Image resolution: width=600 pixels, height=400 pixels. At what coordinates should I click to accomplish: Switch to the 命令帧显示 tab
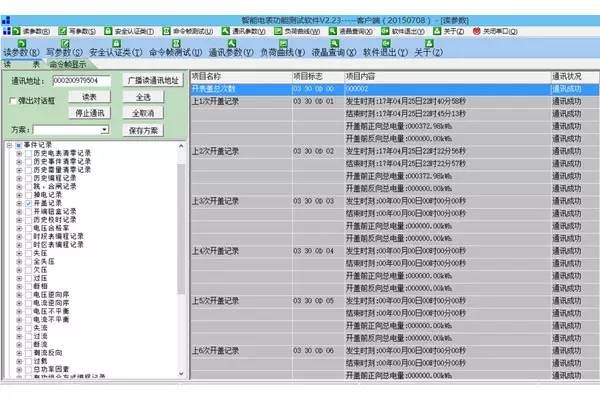tap(68, 64)
